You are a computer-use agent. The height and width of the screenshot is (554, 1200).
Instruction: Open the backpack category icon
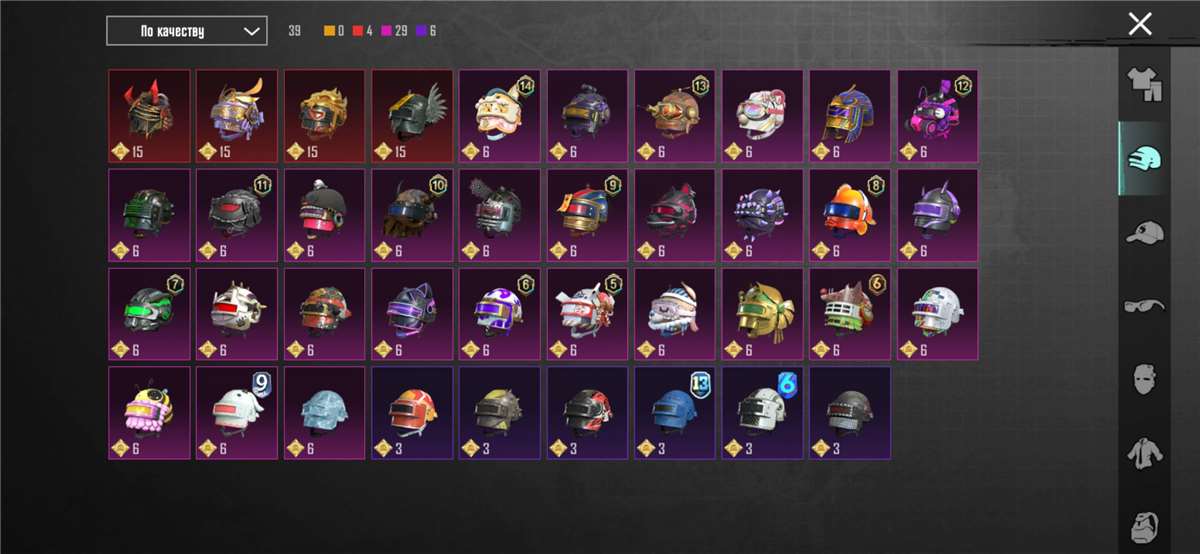pyautogui.click(x=1144, y=525)
